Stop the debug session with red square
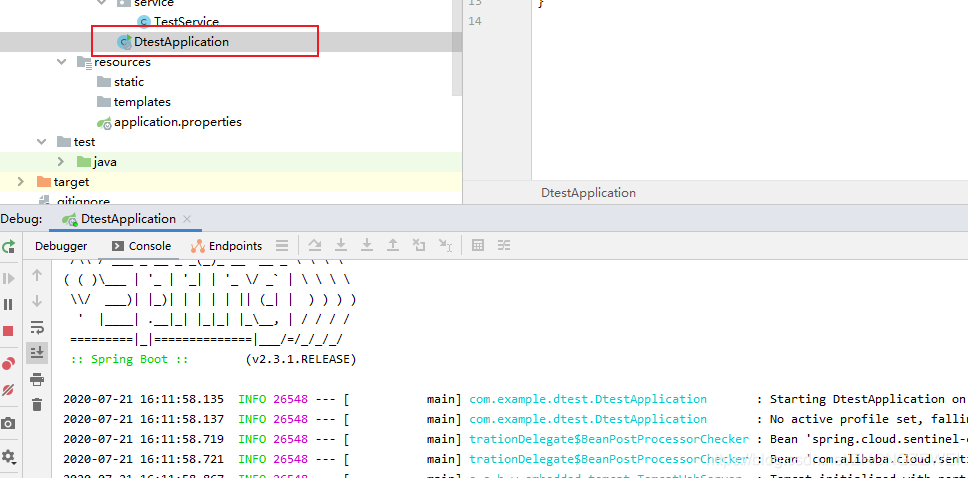Screen dimensions: 968x478 [x=9, y=331]
